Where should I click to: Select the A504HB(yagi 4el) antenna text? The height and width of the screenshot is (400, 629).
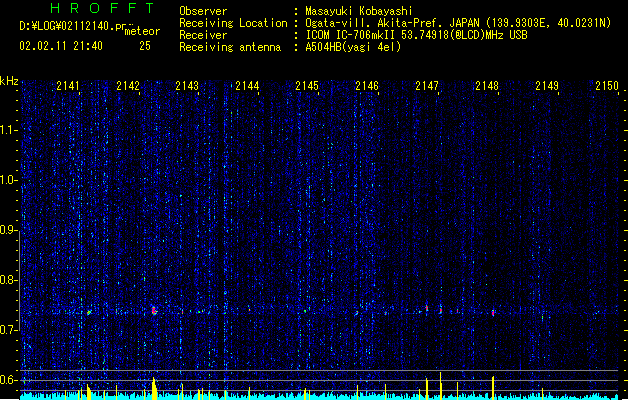[x=353, y=47]
